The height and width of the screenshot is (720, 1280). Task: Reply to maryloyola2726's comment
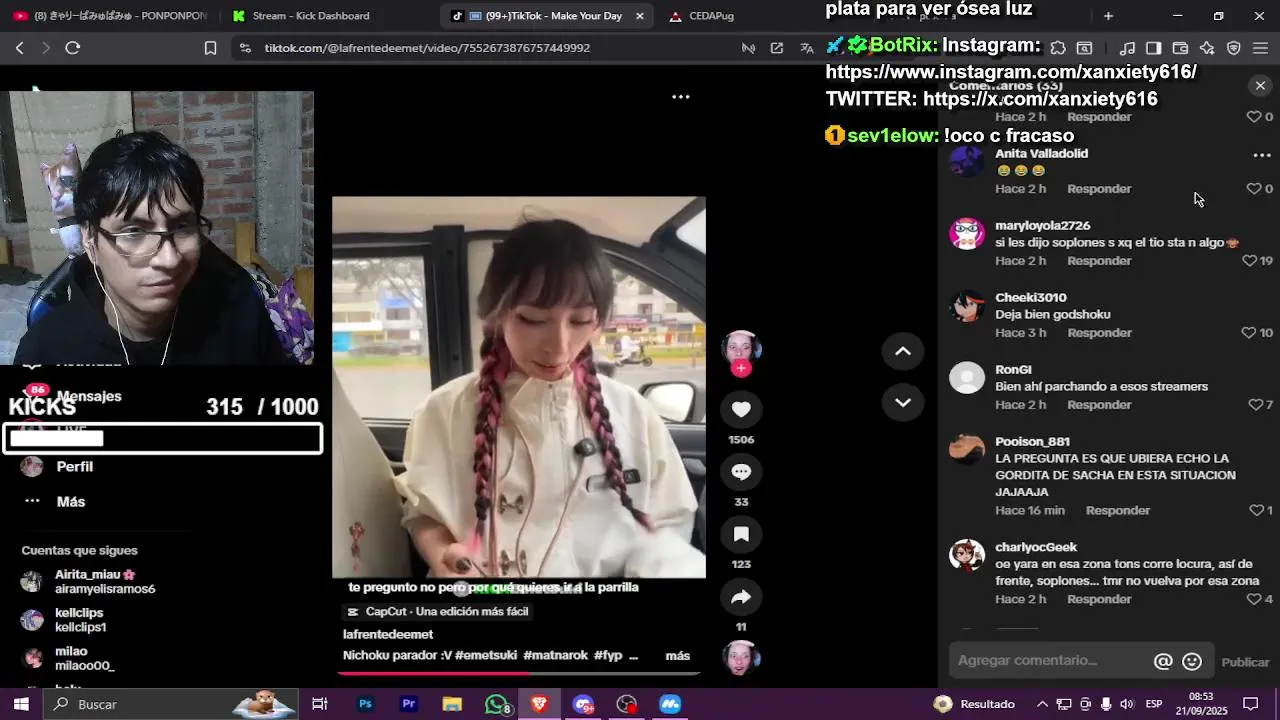[x=1098, y=261]
